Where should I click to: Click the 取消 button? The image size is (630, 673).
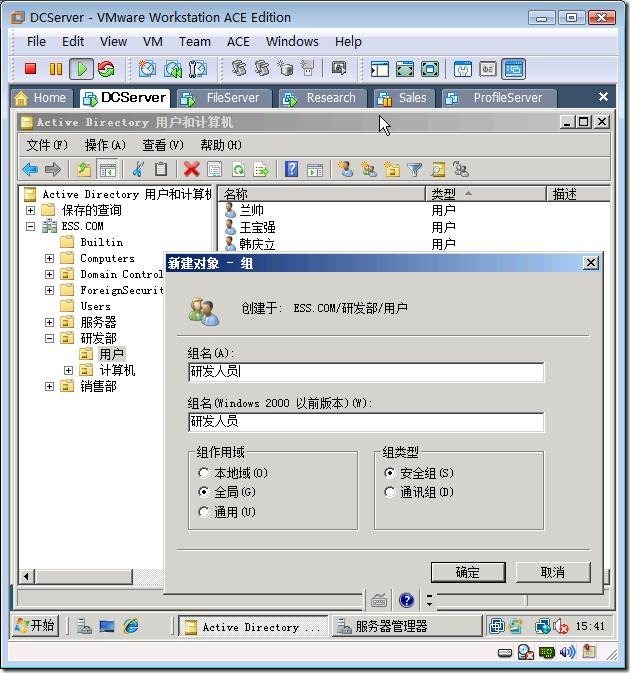[553, 572]
